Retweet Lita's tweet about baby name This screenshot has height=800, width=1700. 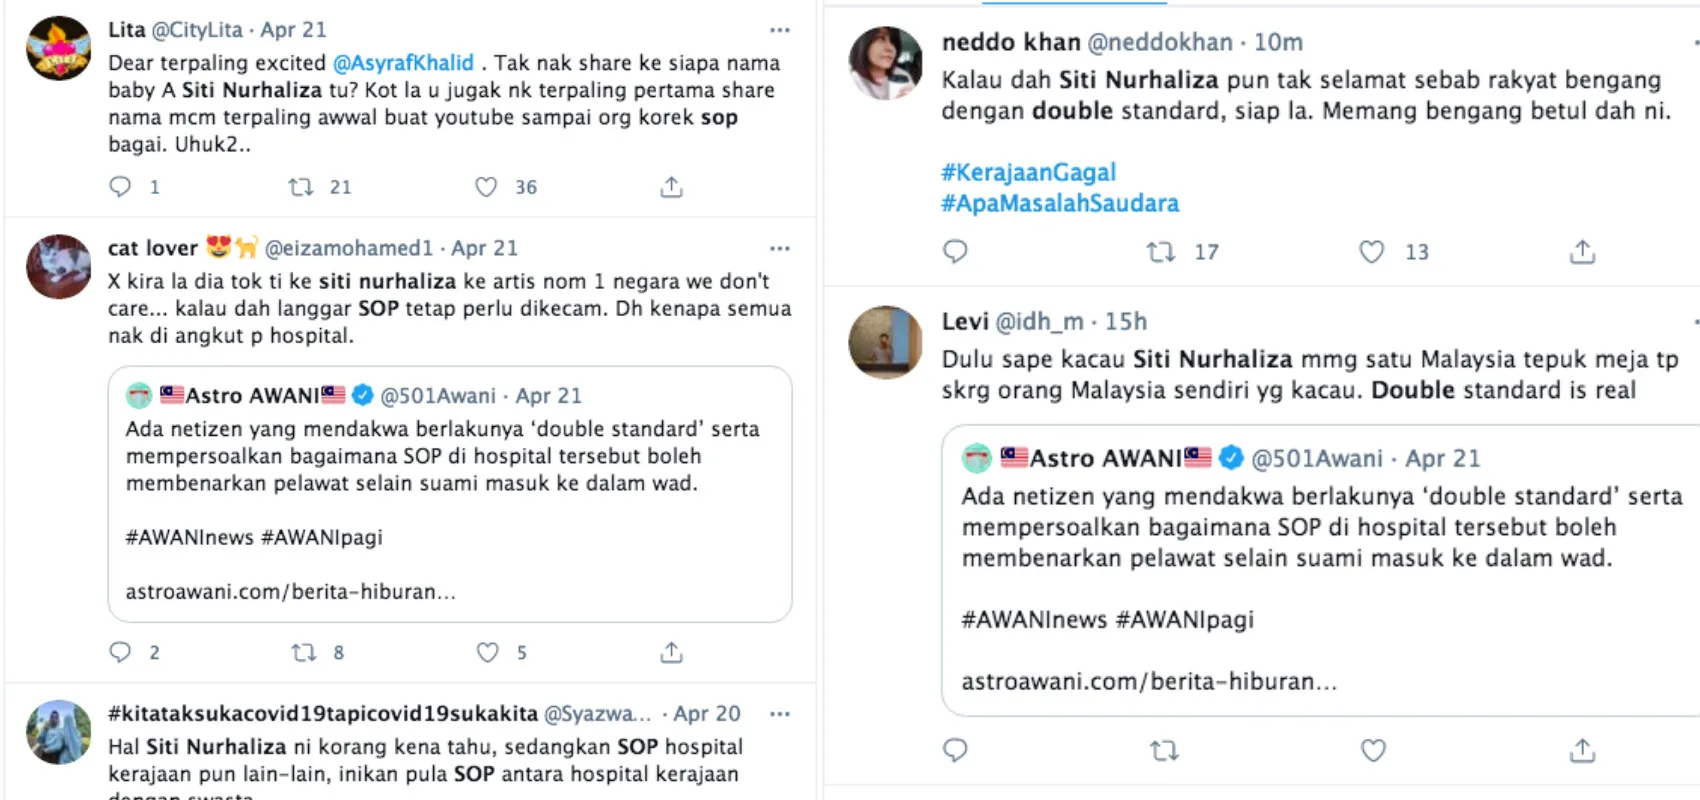300,187
